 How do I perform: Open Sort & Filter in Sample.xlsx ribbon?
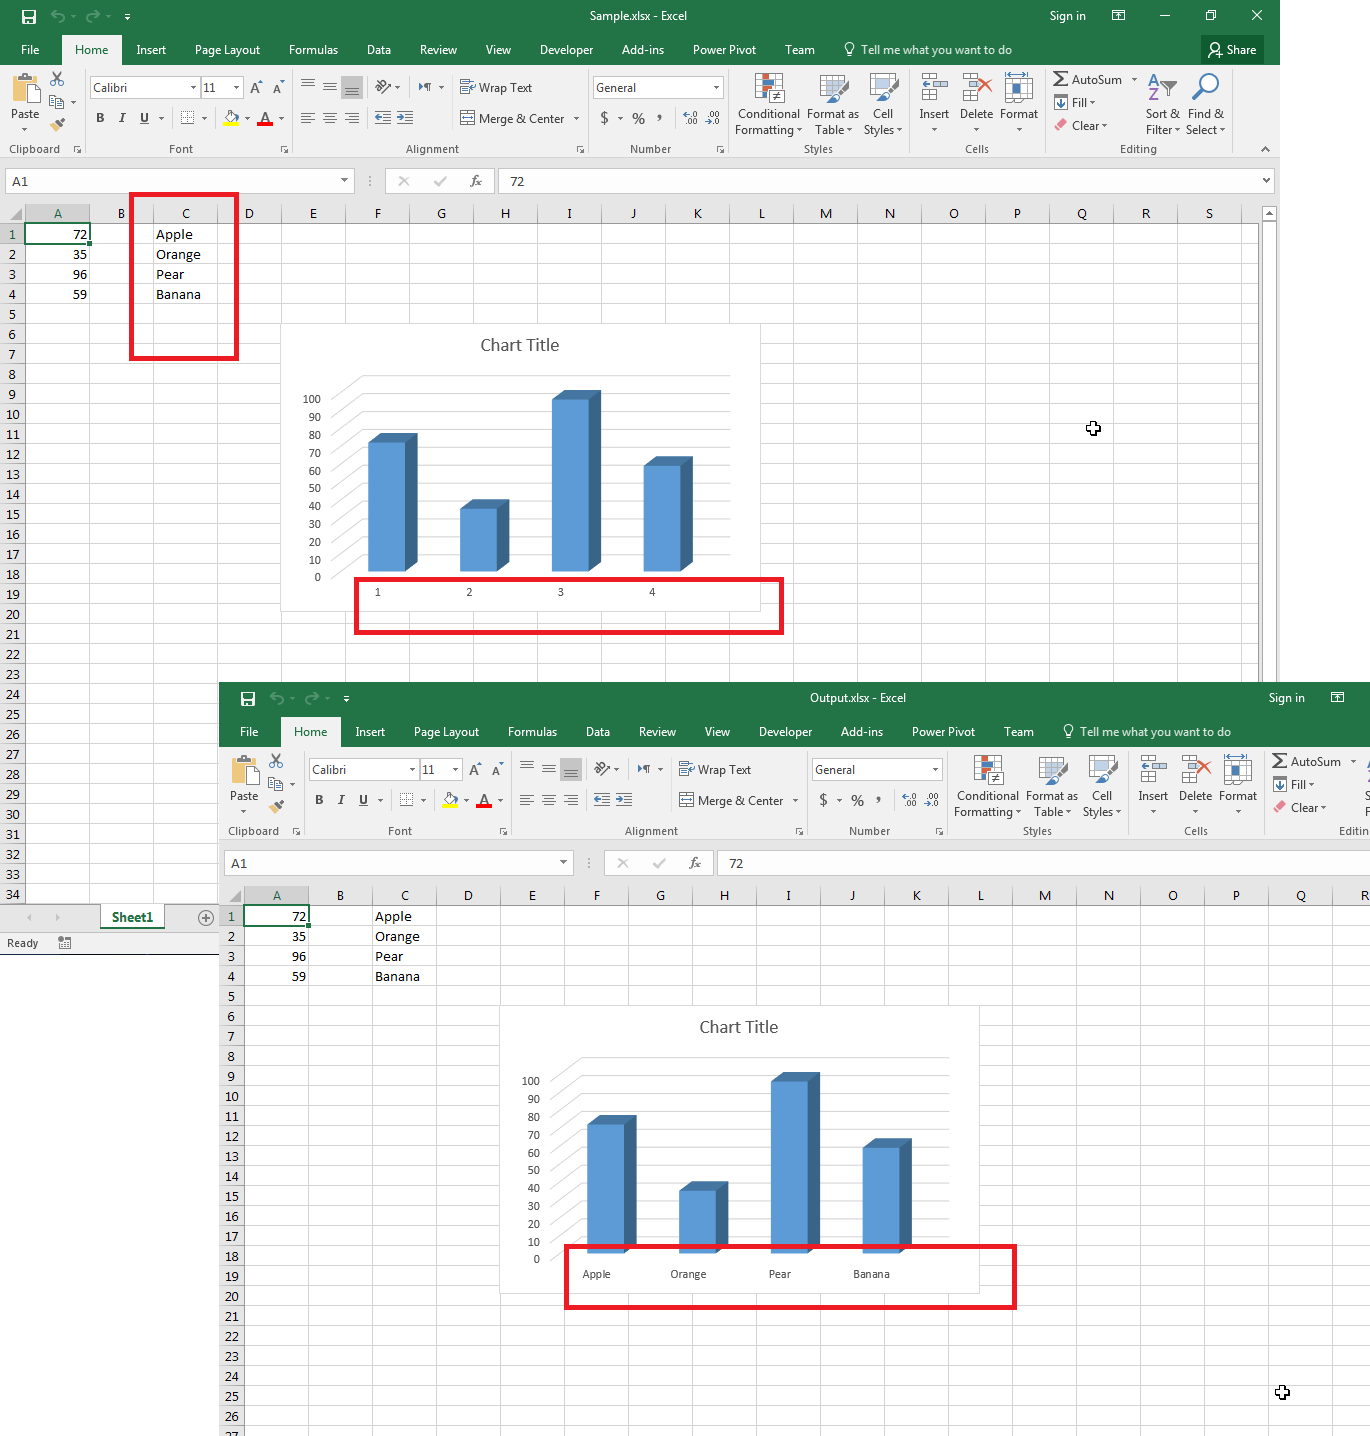pyautogui.click(x=1162, y=104)
